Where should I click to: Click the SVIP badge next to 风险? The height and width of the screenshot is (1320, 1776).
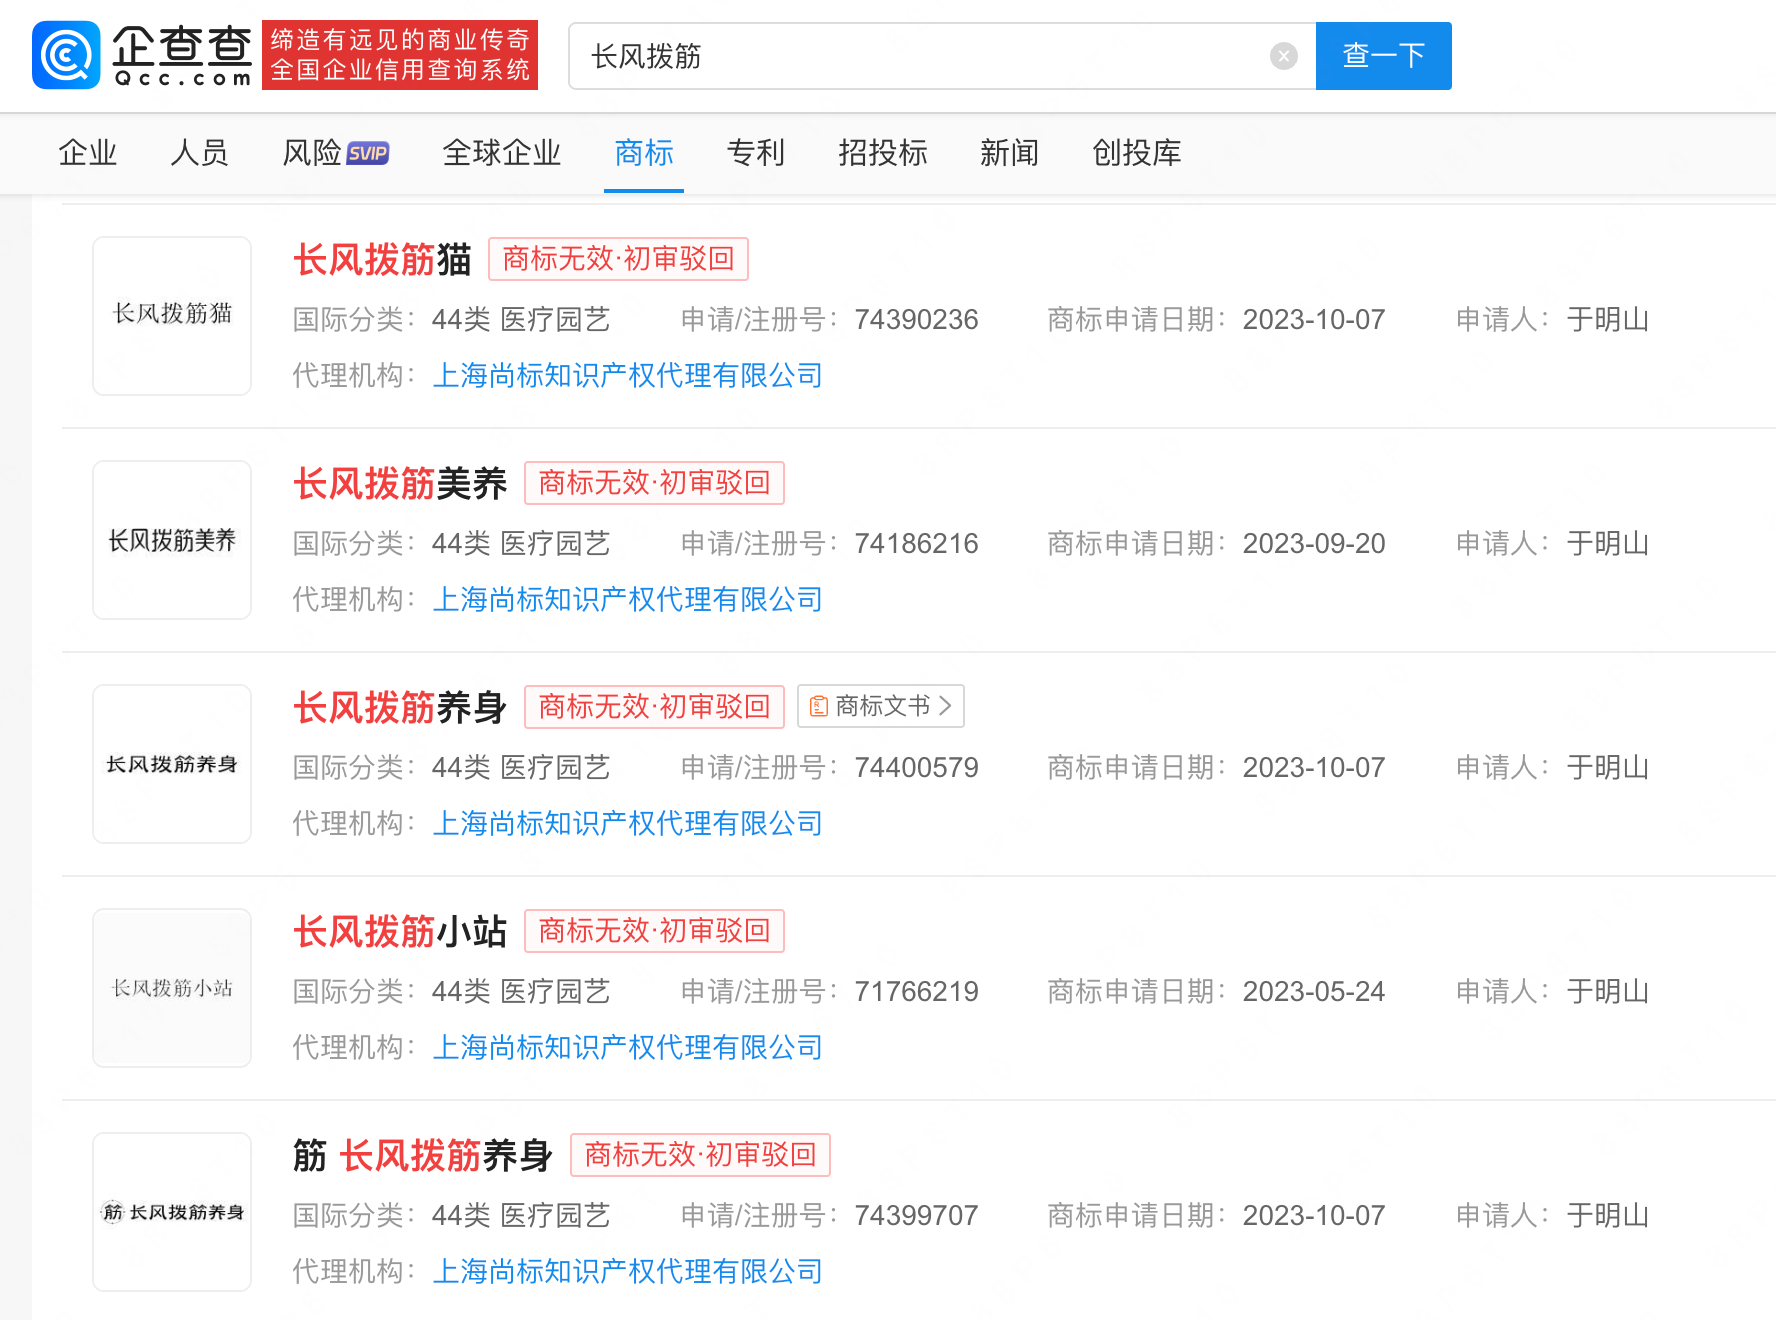pyautogui.click(x=368, y=153)
